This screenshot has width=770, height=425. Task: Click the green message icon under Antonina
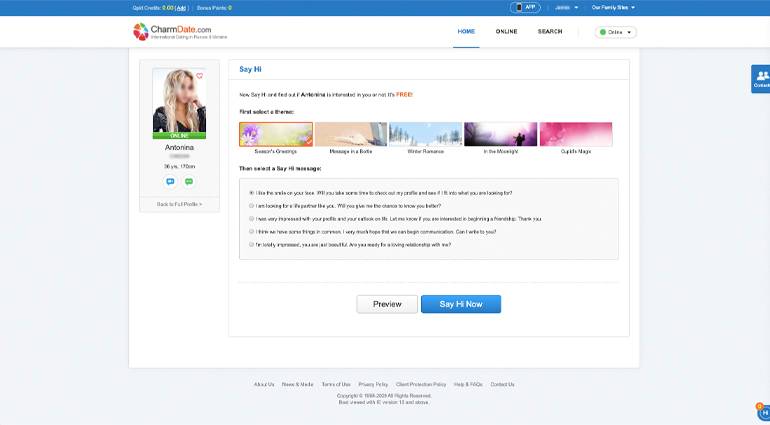pos(188,182)
